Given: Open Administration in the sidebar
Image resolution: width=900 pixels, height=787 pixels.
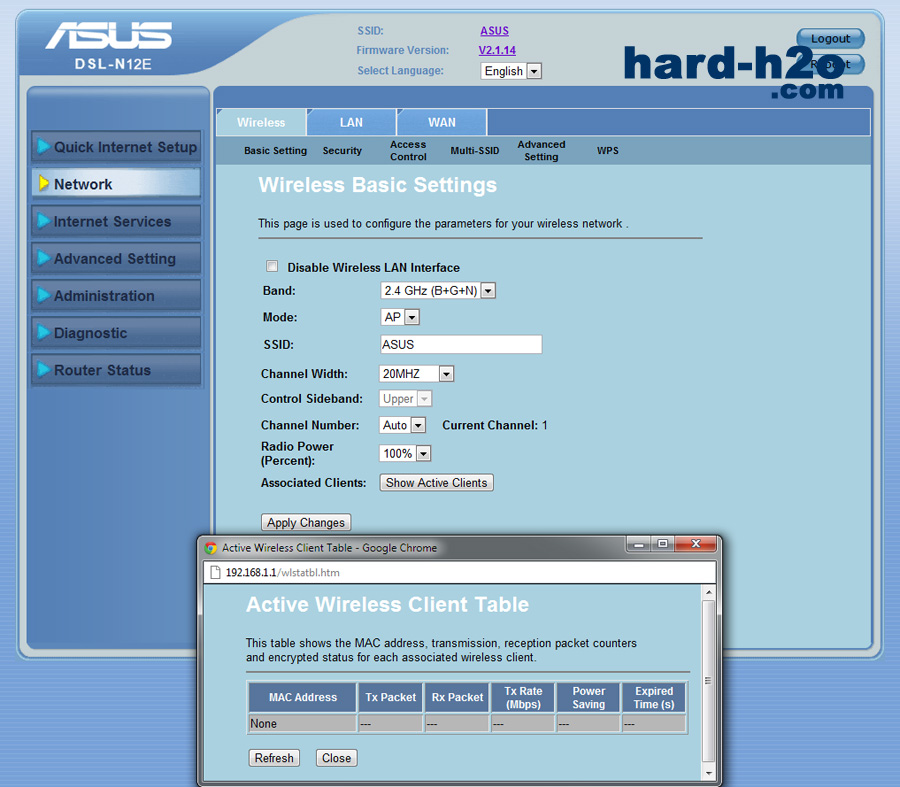Looking at the screenshot, I should coord(117,296).
